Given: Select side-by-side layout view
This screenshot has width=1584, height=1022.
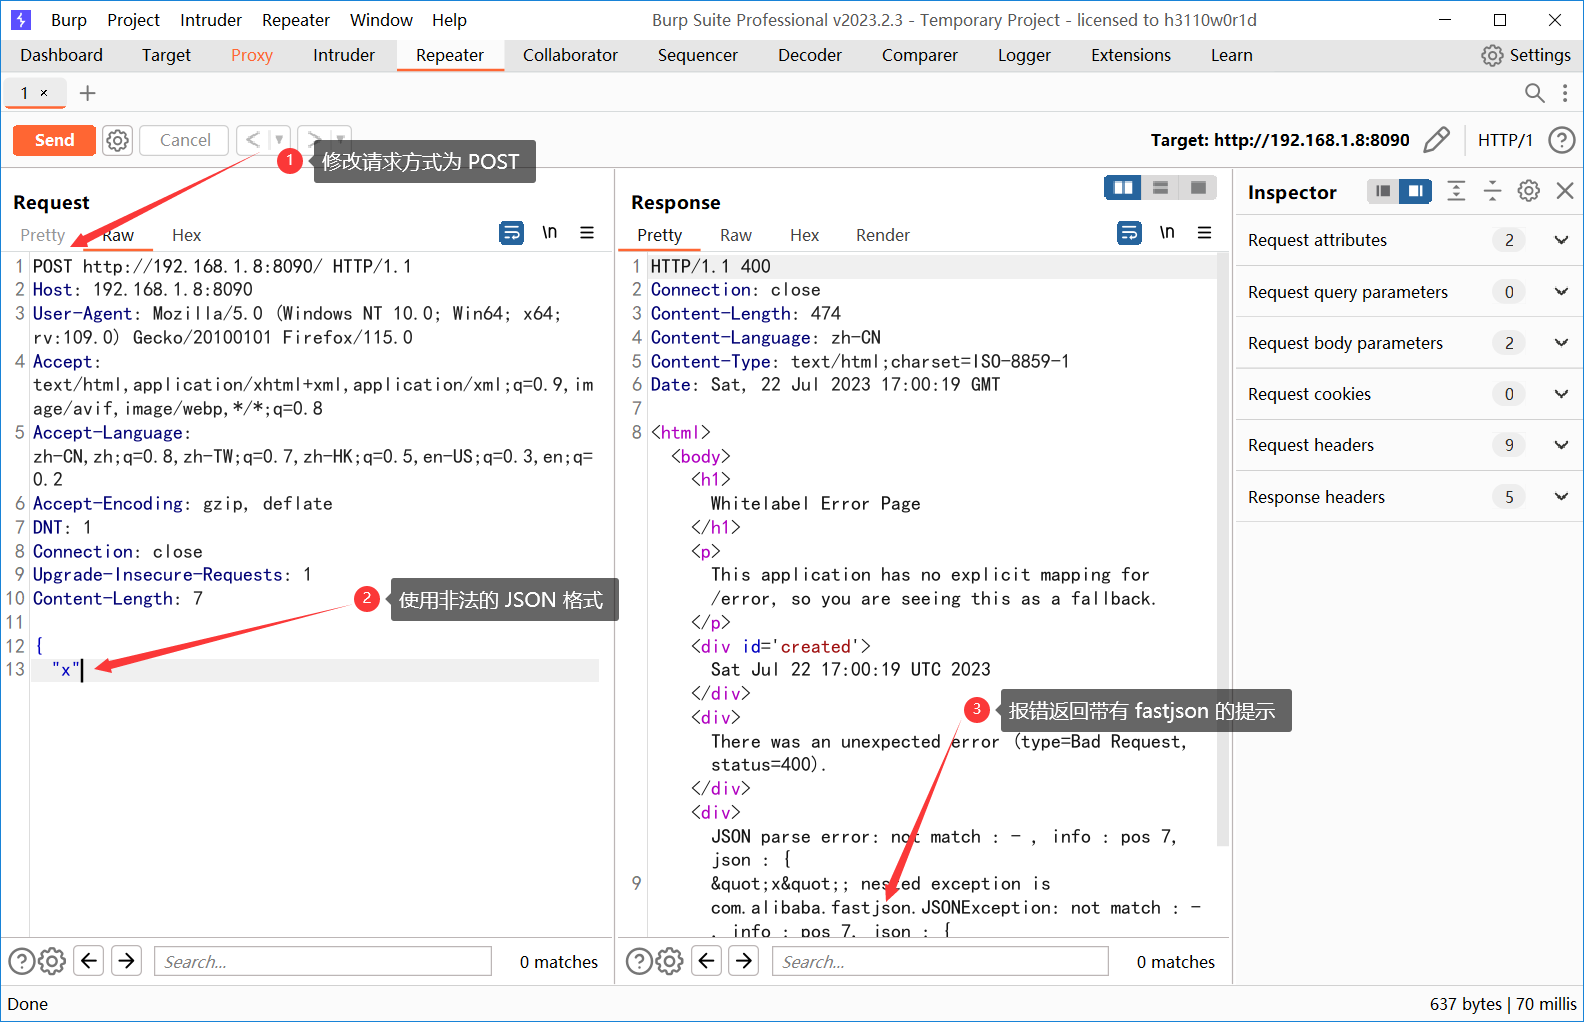Looking at the screenshot, I should (1123, 187).
